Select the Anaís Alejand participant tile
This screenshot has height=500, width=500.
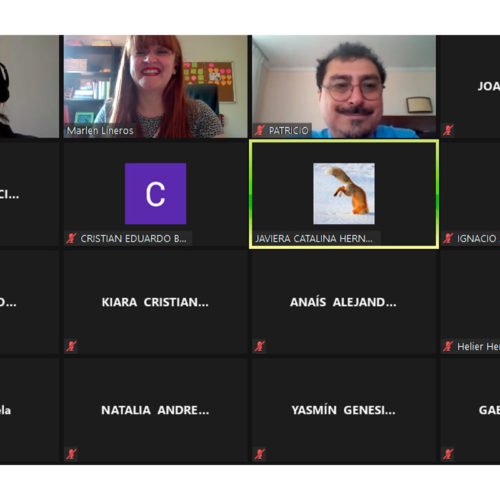(x=344, y=302)
